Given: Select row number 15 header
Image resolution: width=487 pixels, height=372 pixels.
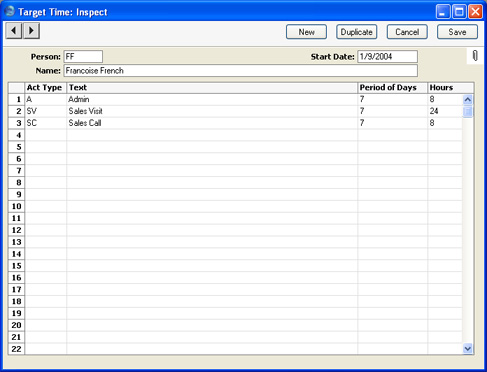Looking at the screenshot, I should tap(16, 266).
